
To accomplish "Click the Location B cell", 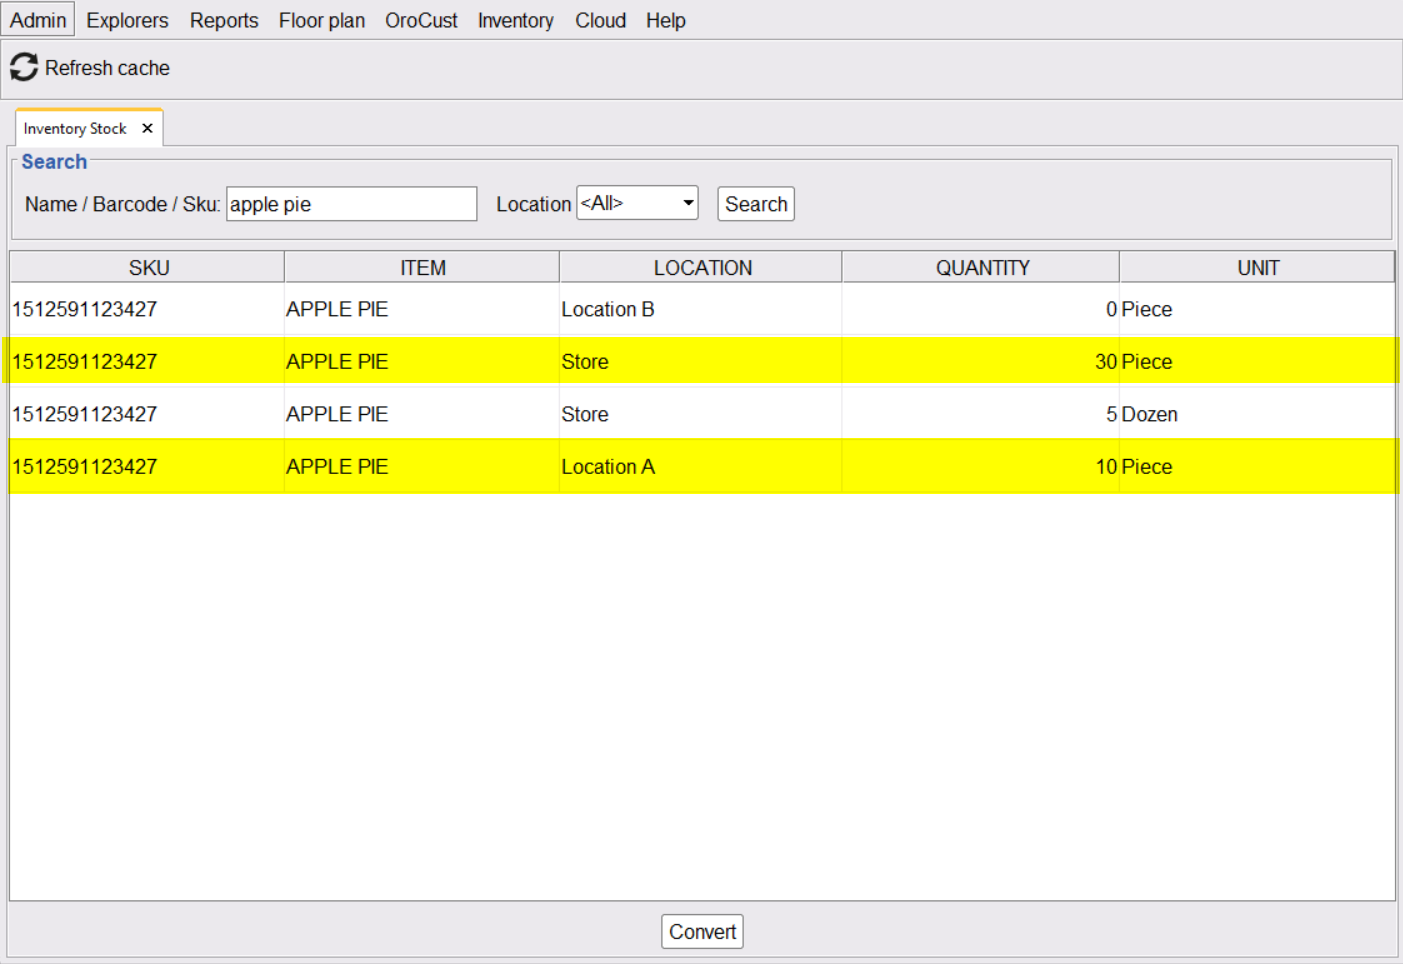I will coord(701,309).
